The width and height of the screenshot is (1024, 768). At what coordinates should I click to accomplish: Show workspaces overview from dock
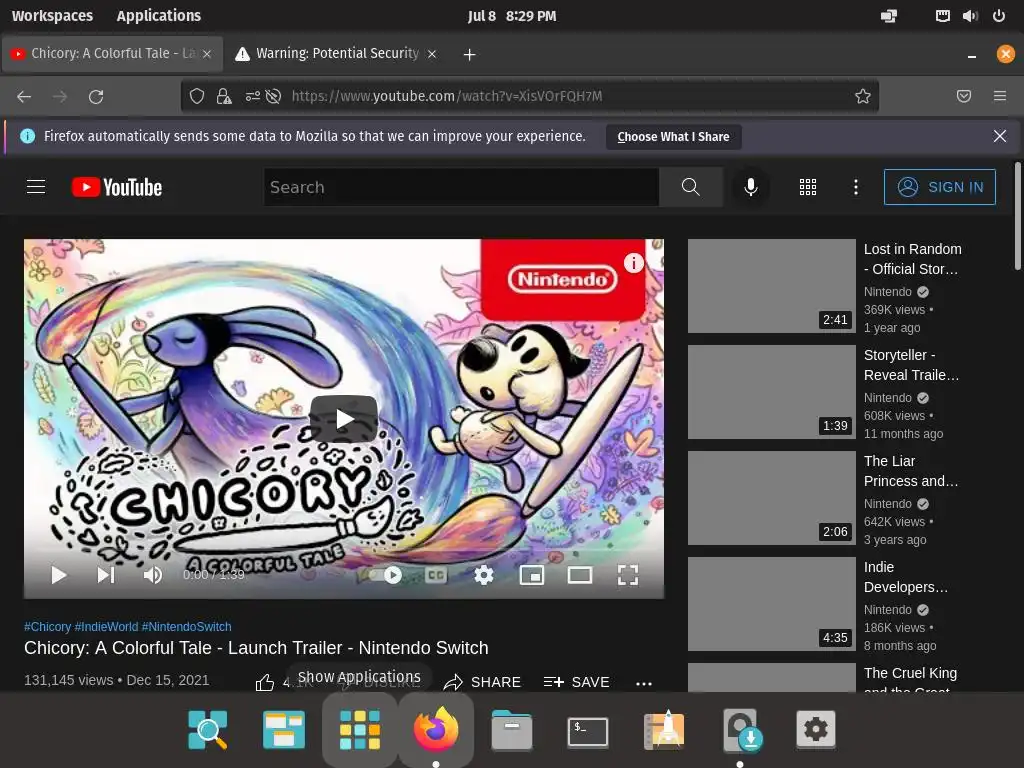point(283,729)
